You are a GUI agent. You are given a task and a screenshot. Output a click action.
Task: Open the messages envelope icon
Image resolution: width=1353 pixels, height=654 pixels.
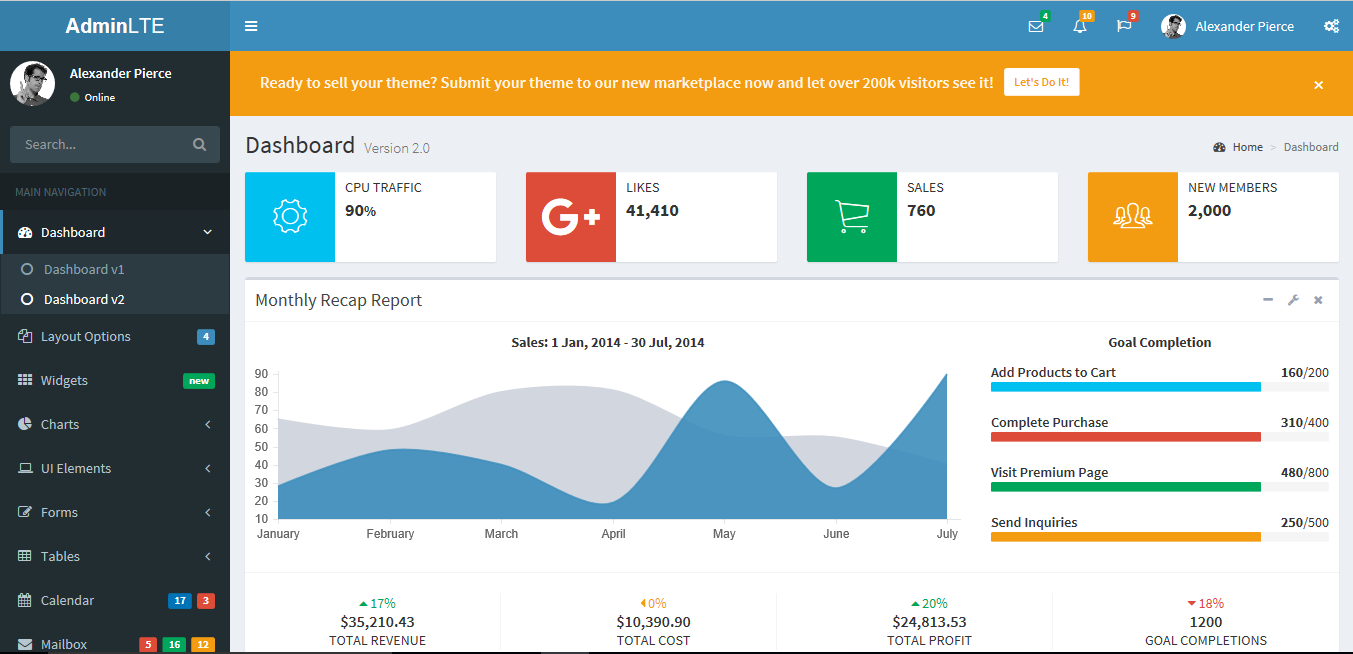pyautogui.click(x=1036, y=26)
